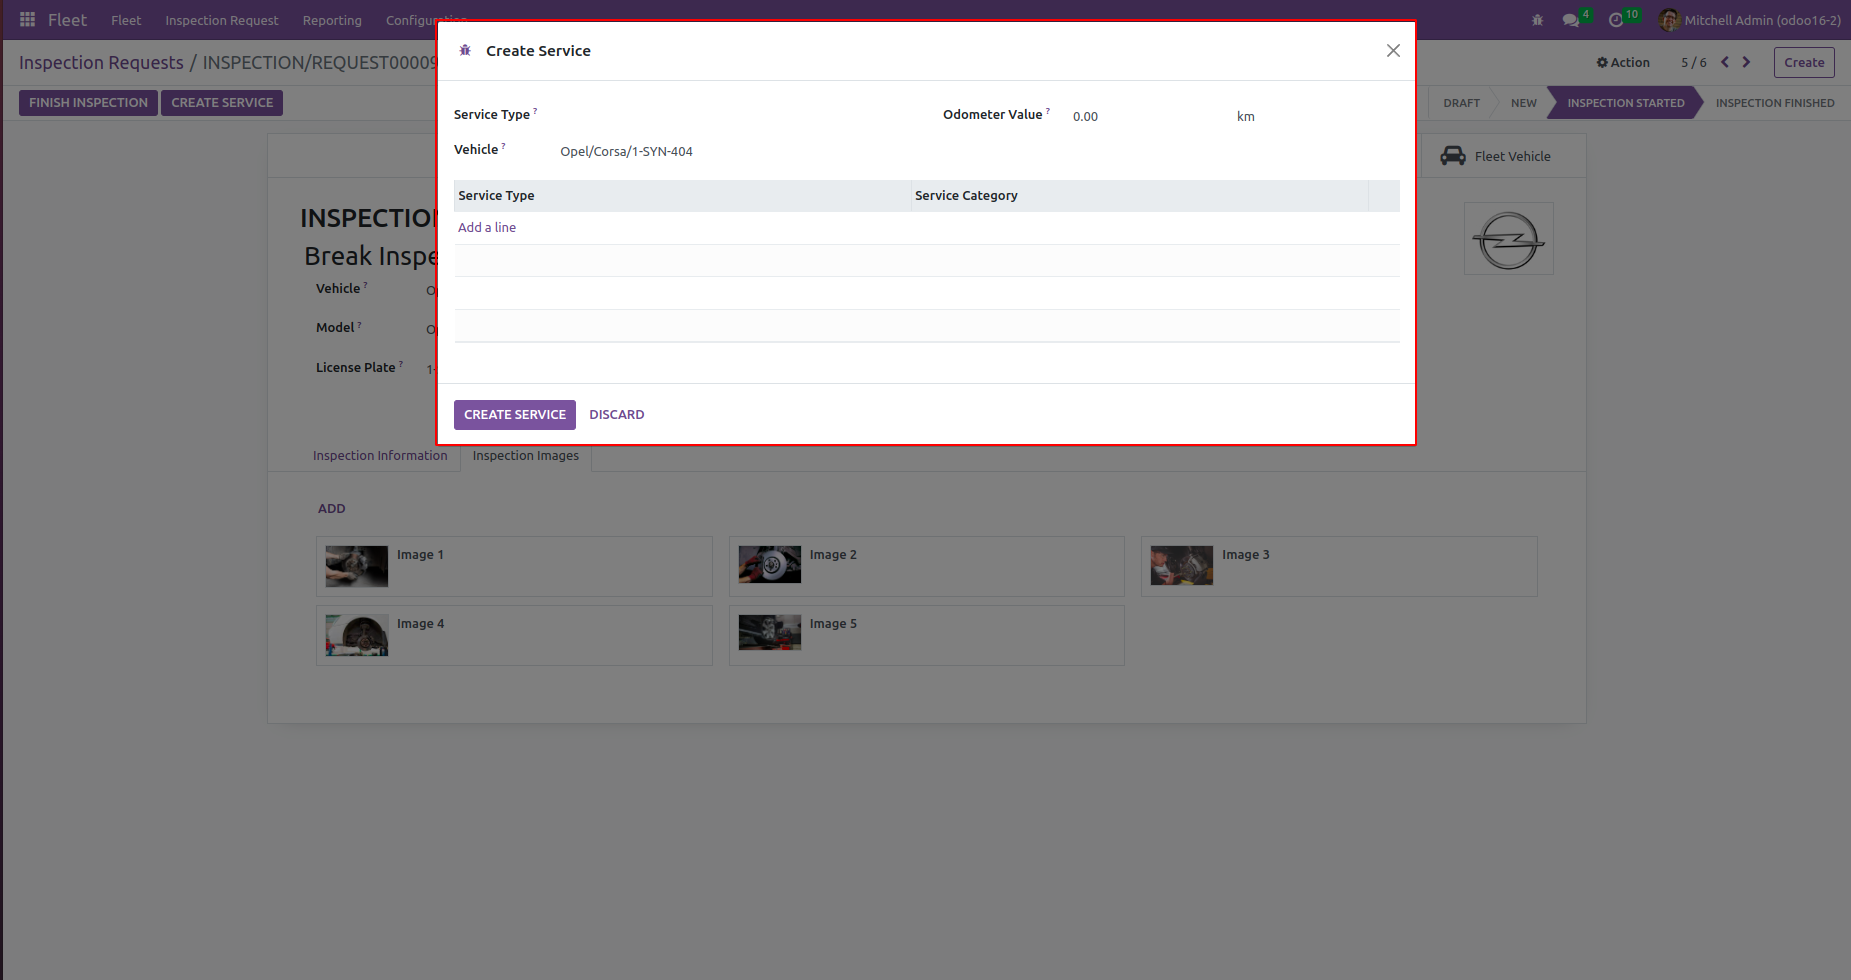Screen dimensions: 1851x980
Task: Open the Image 4 thumbnail
Action: (357, 635)
